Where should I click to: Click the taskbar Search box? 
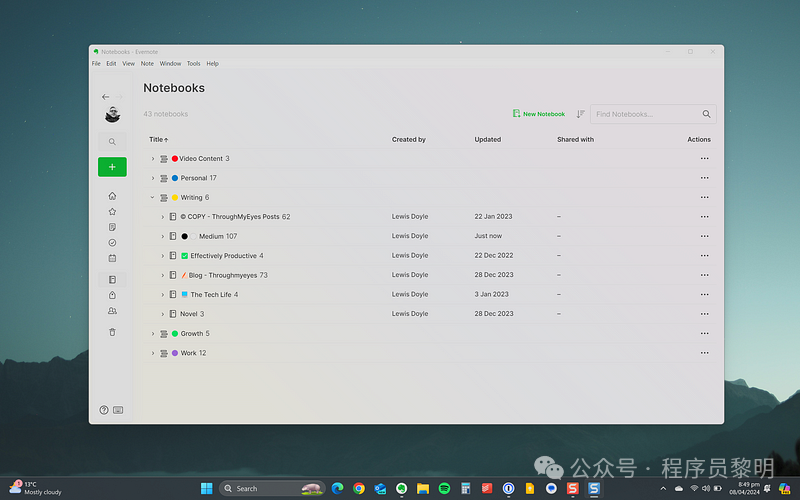(272, 488)
